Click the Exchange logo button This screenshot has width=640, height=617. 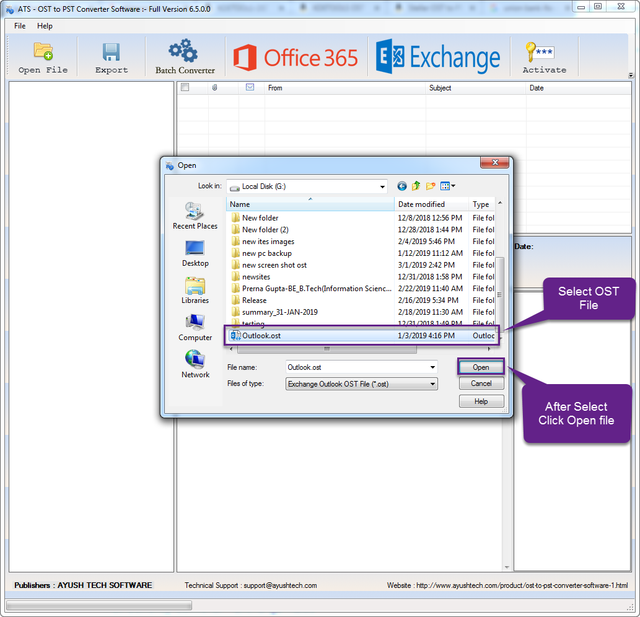pos(438,57)
